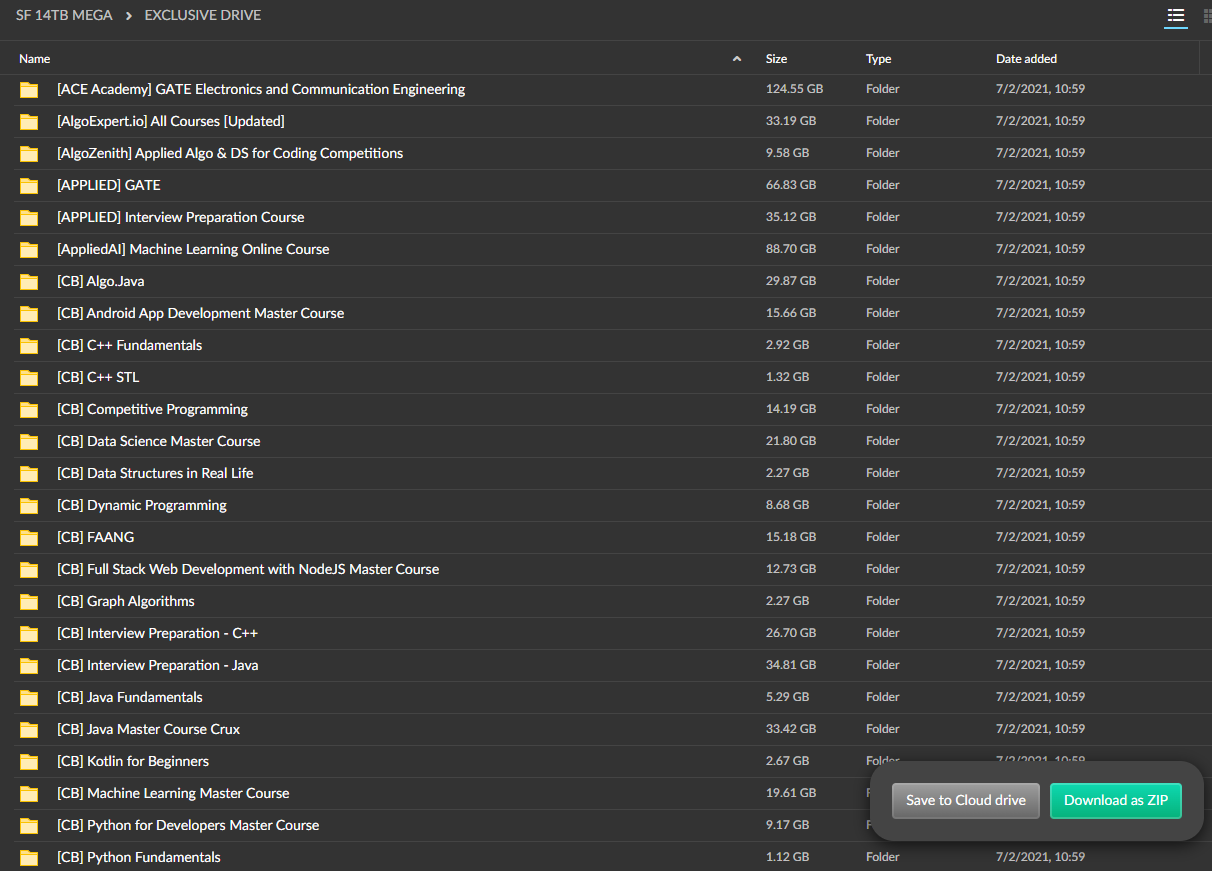Click folder icon for APPLIED Interview Preparation Course
Viewport: 1212px width, 871px height.
click(29, 218)
